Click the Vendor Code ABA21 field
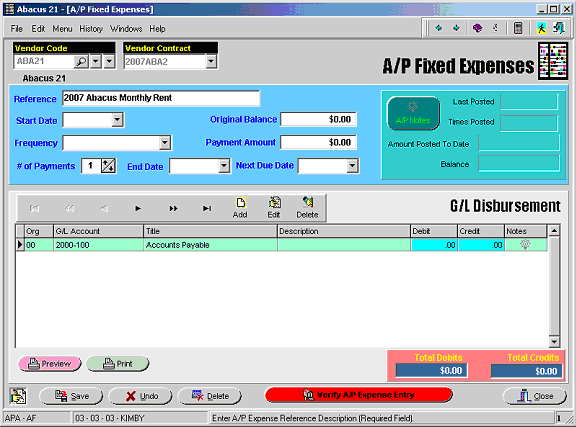The height and width of the screenshot is (427, 576). click(x=44, y=61)
